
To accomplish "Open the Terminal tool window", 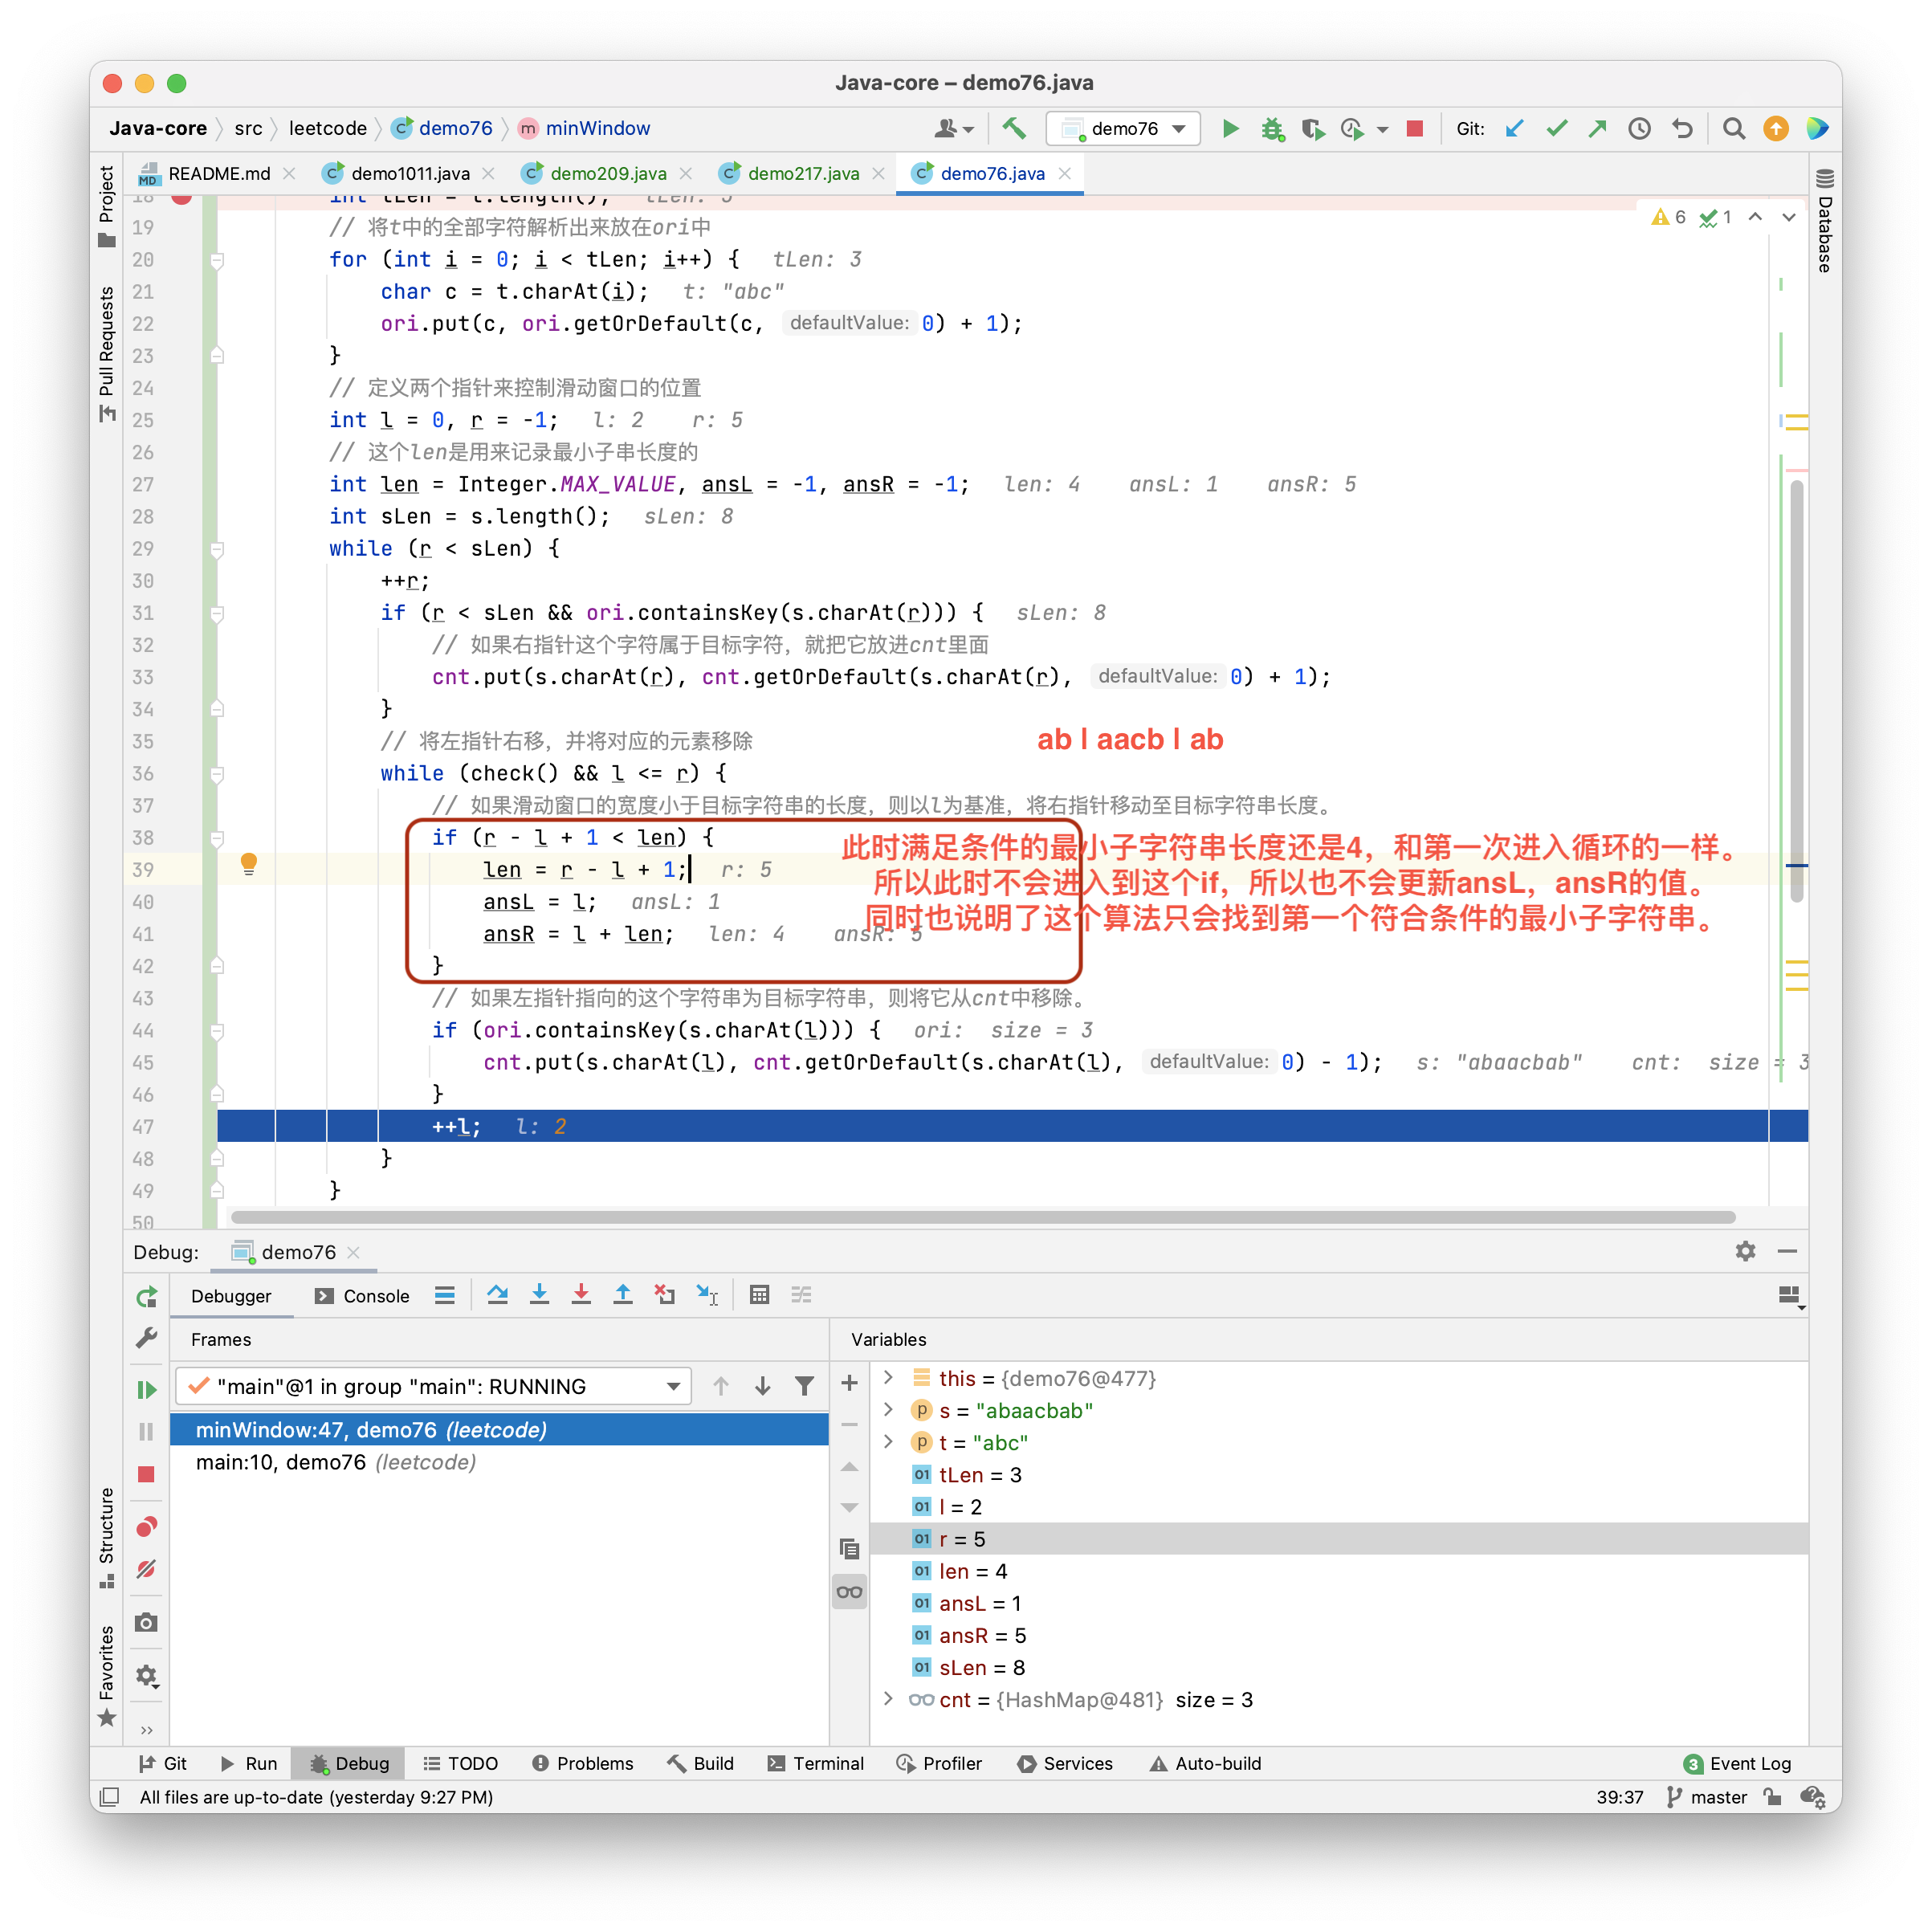I will point(816,1763).
